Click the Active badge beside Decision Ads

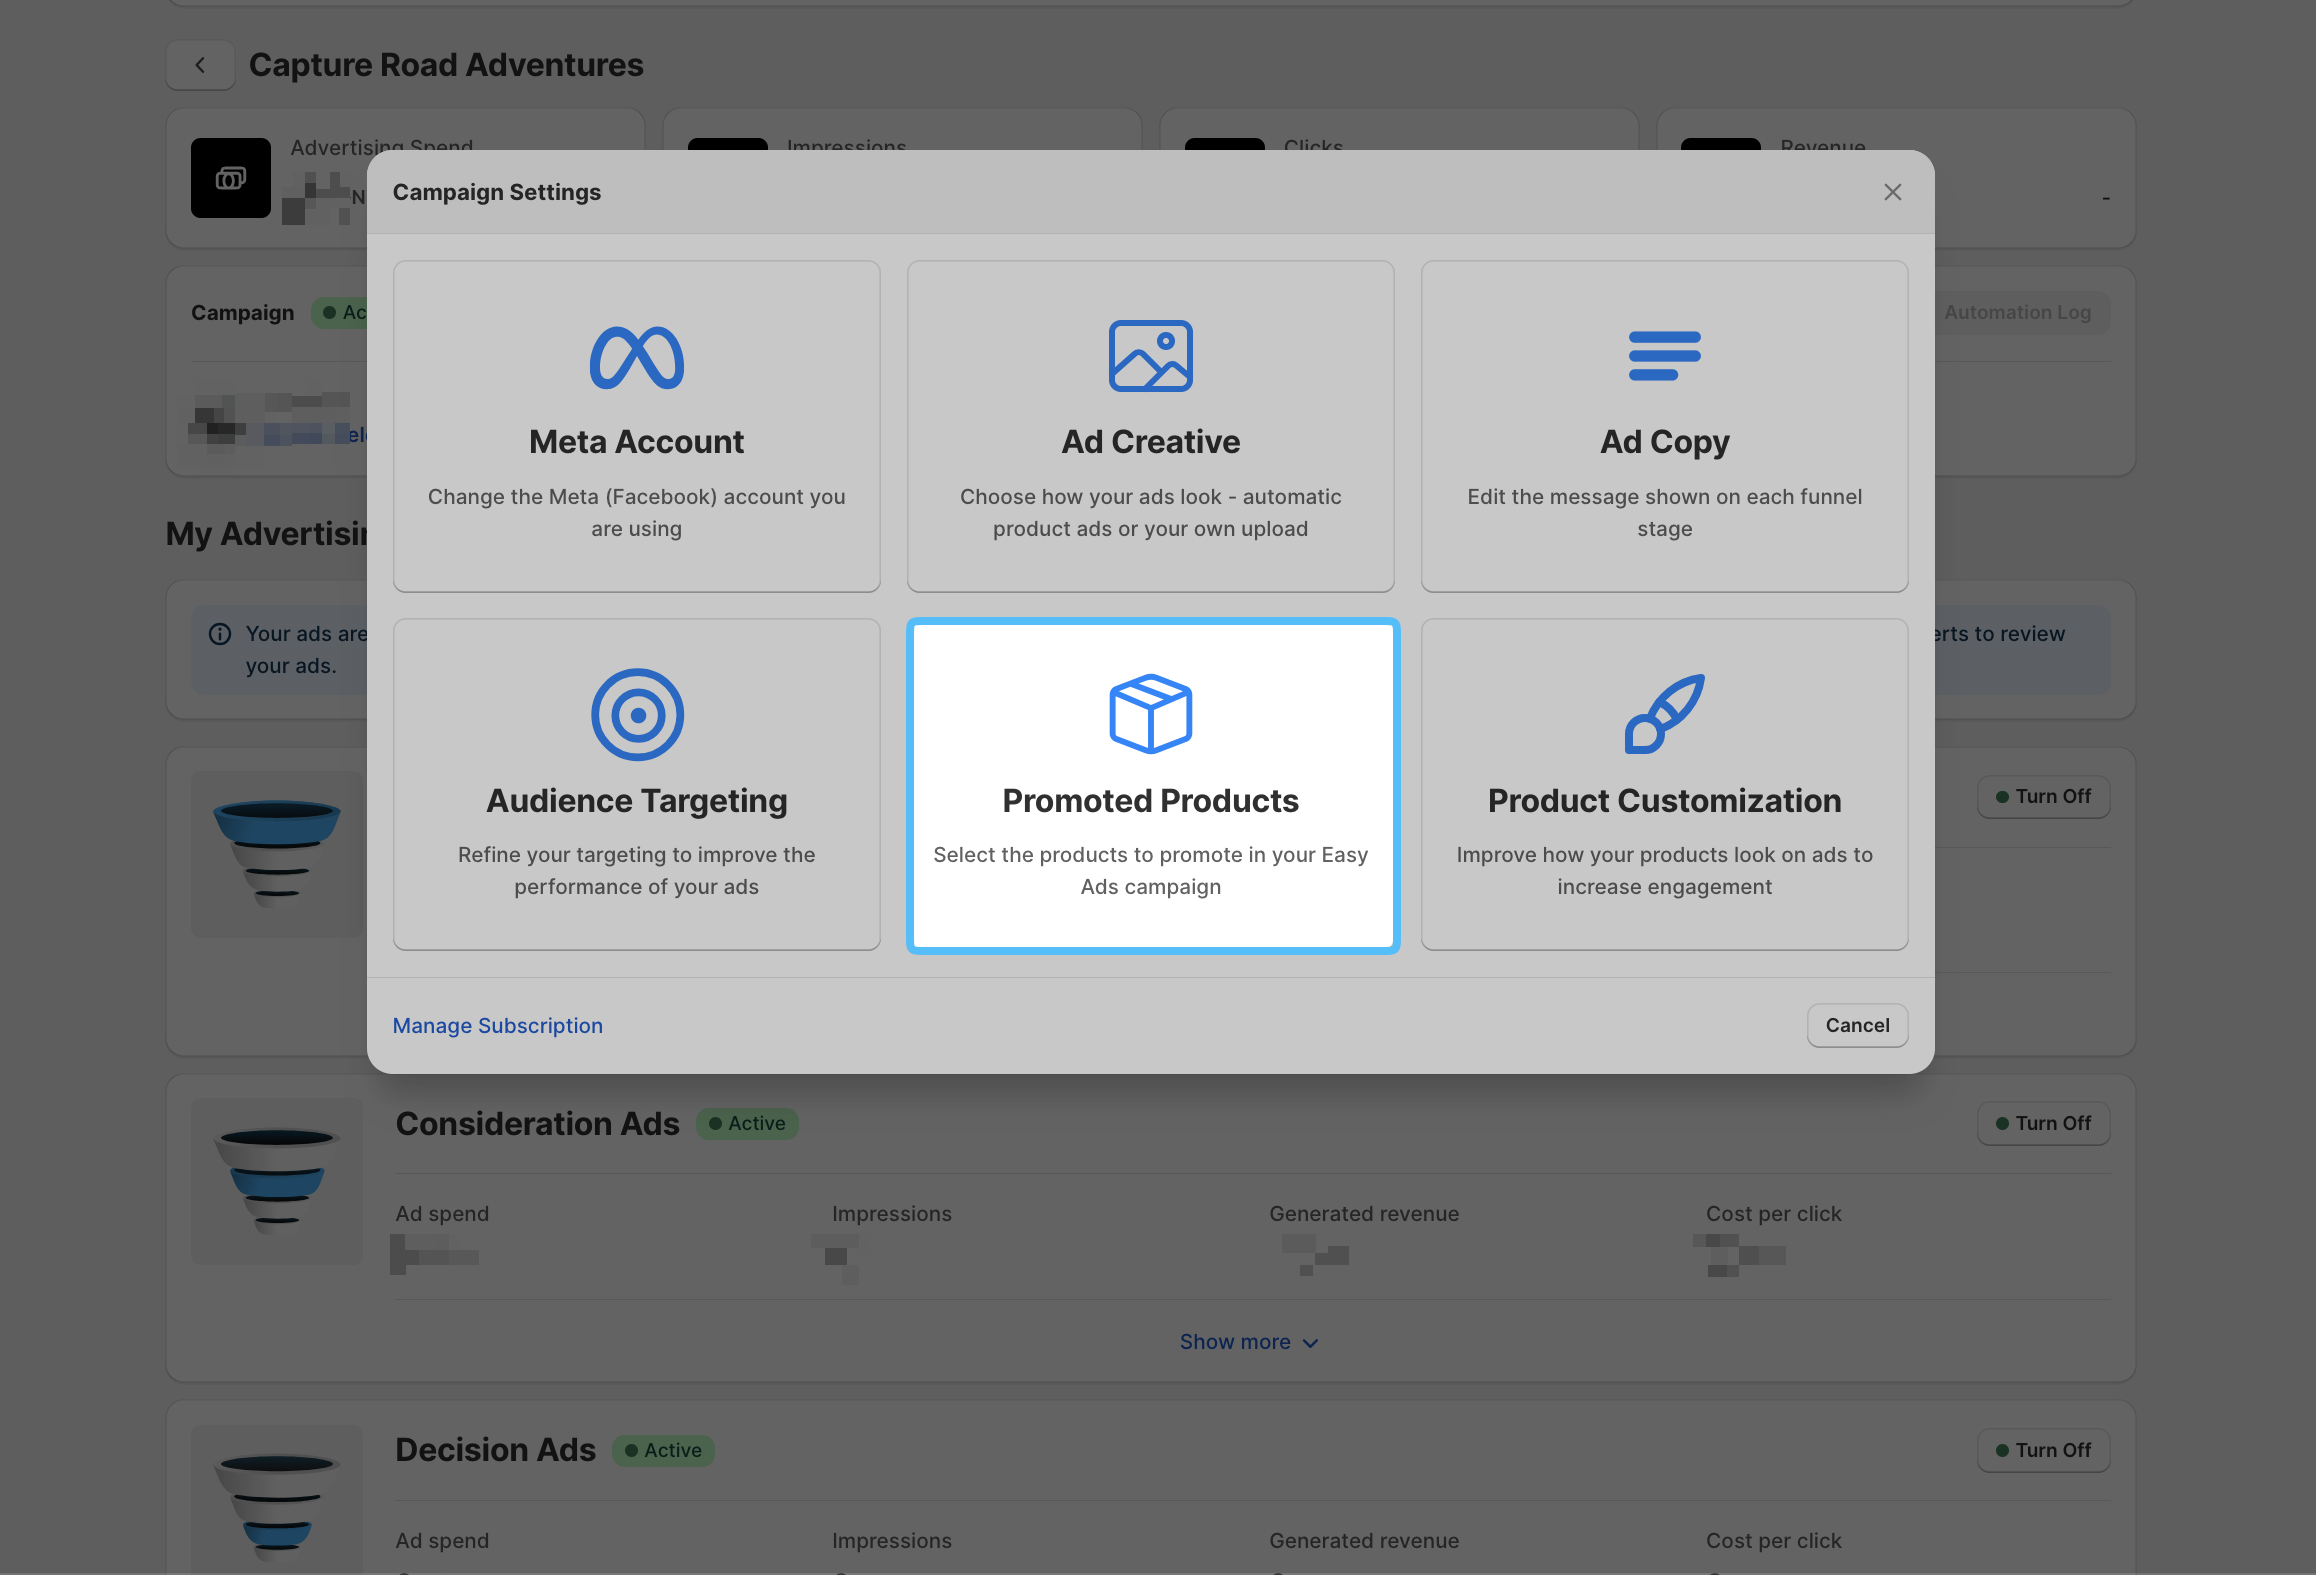663,1451
